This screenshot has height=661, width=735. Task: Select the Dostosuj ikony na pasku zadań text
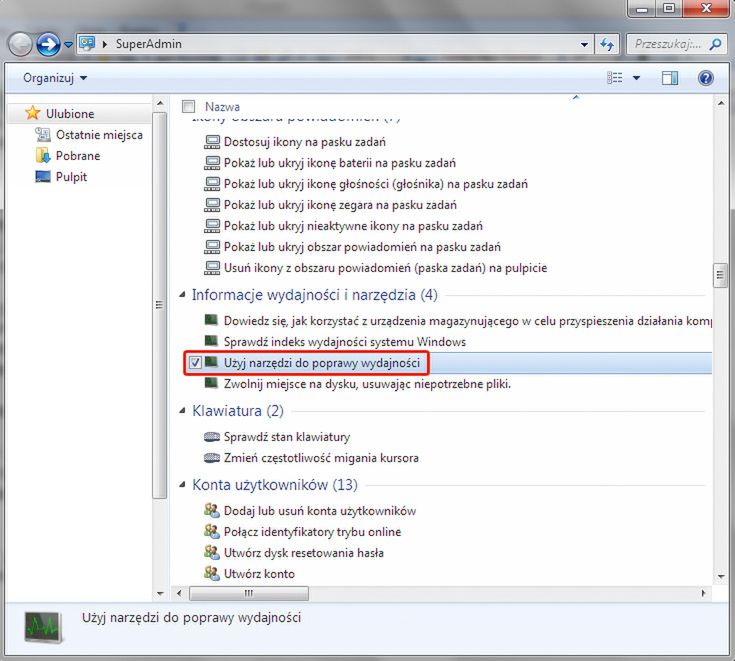coord(305,142)
